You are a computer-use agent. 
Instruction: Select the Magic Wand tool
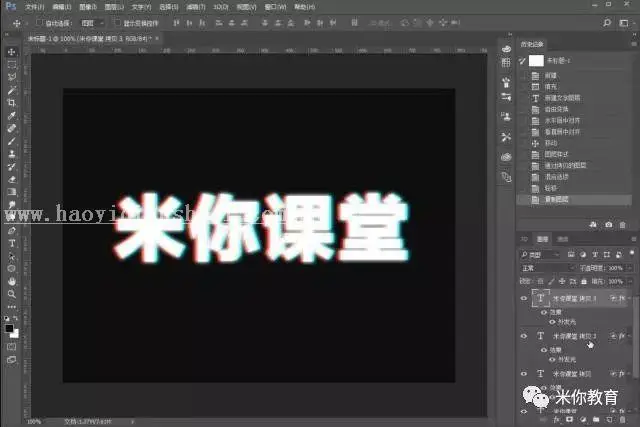click(x=11, y=90)
